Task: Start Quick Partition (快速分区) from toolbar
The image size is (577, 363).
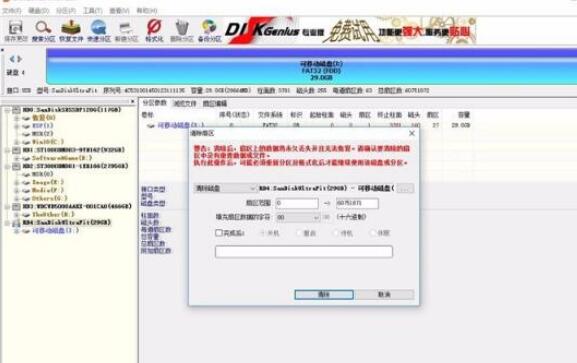Action: point(99,31)
